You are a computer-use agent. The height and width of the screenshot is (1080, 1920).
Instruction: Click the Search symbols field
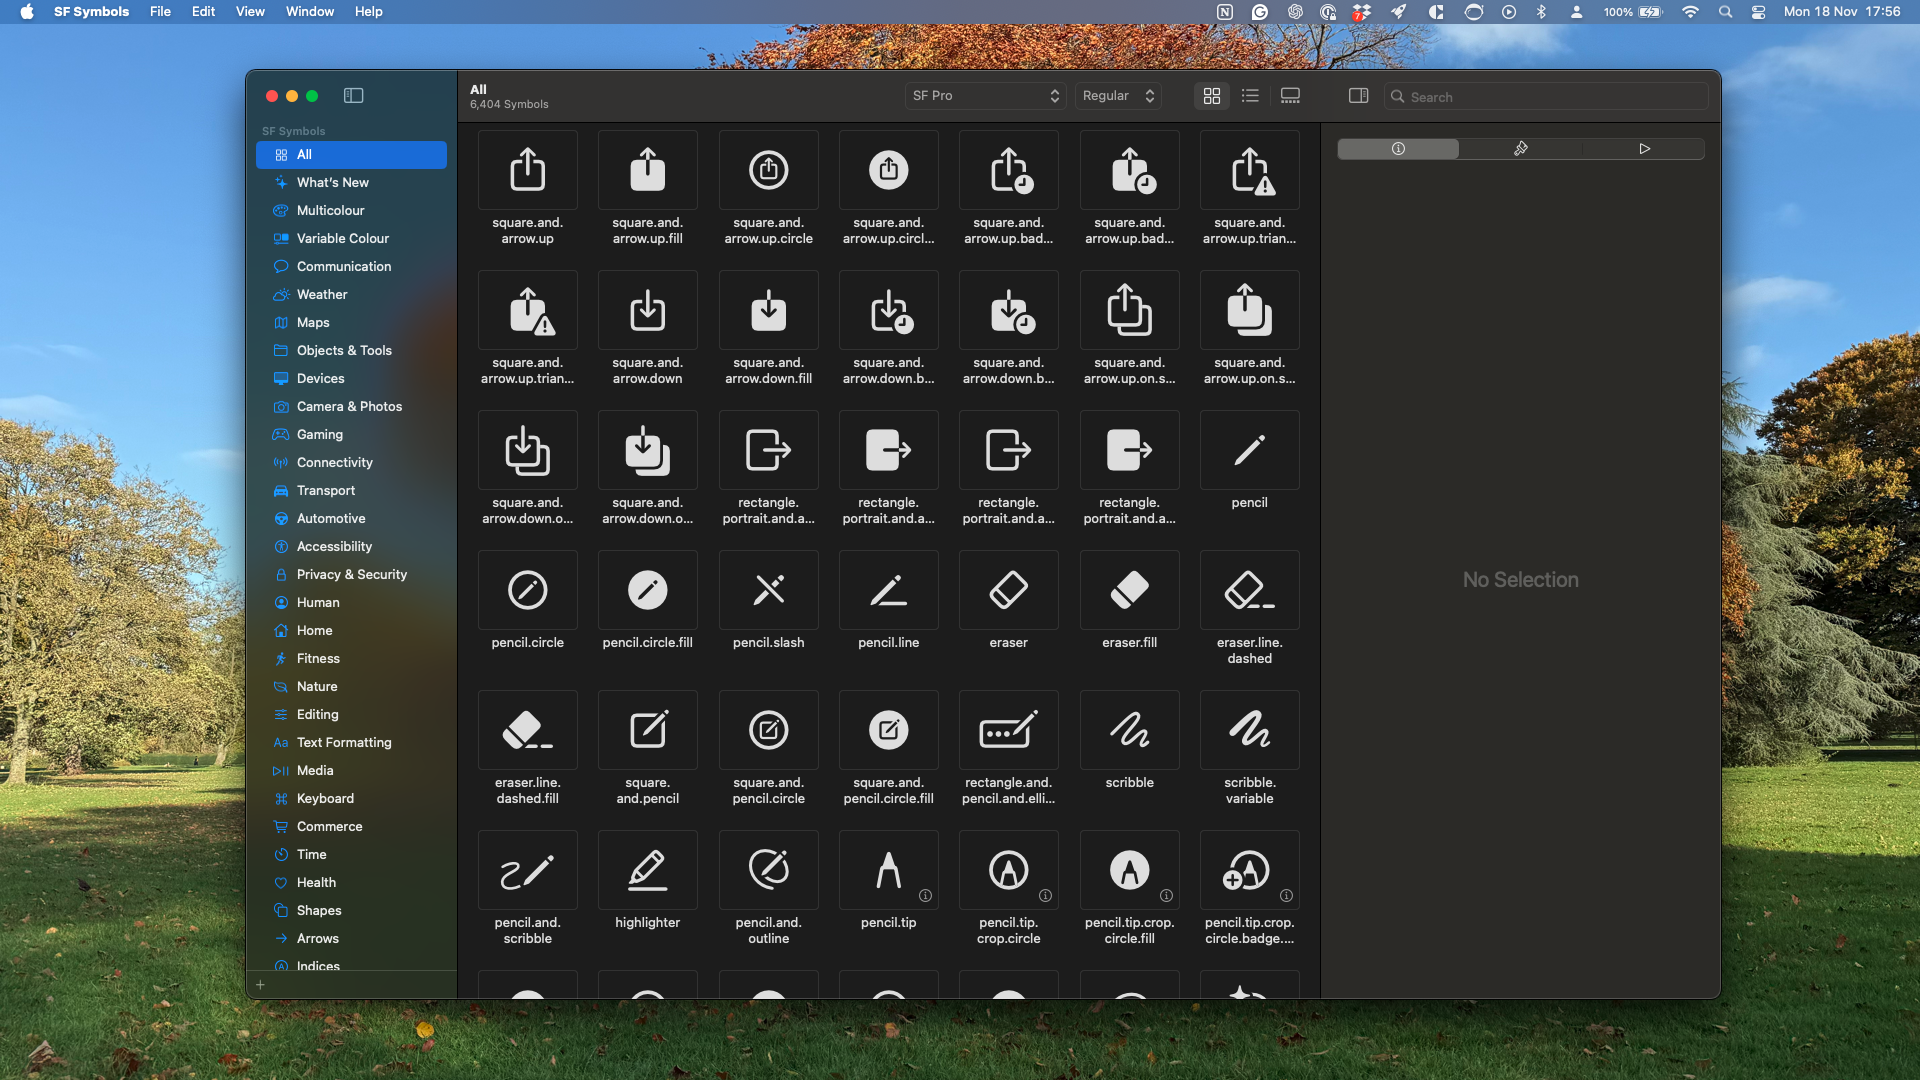(x=1546, y=97)
